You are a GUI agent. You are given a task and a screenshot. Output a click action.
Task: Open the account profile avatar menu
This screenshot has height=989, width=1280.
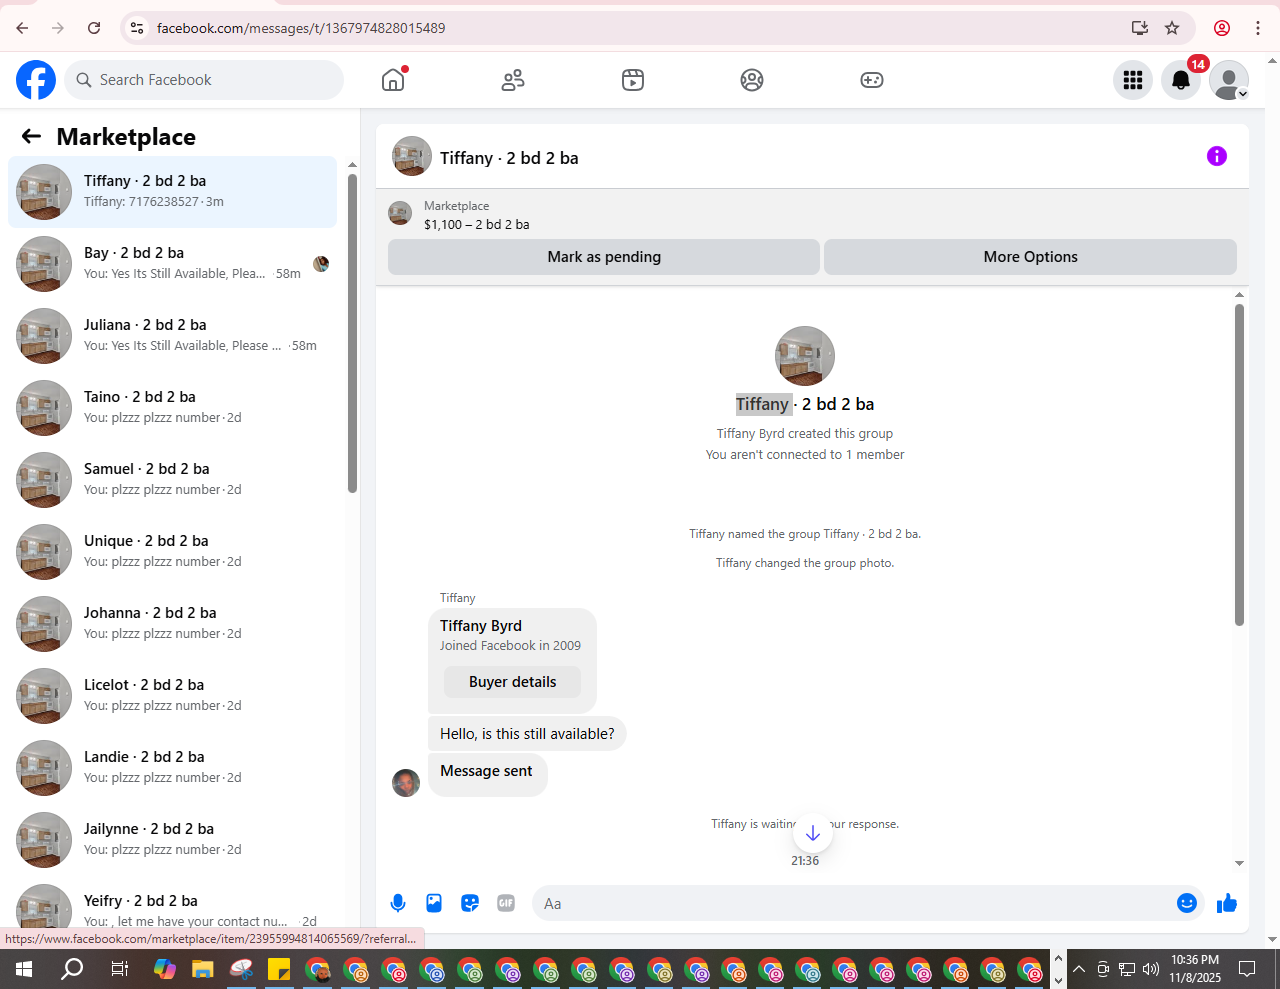(x=1229, y=80)
